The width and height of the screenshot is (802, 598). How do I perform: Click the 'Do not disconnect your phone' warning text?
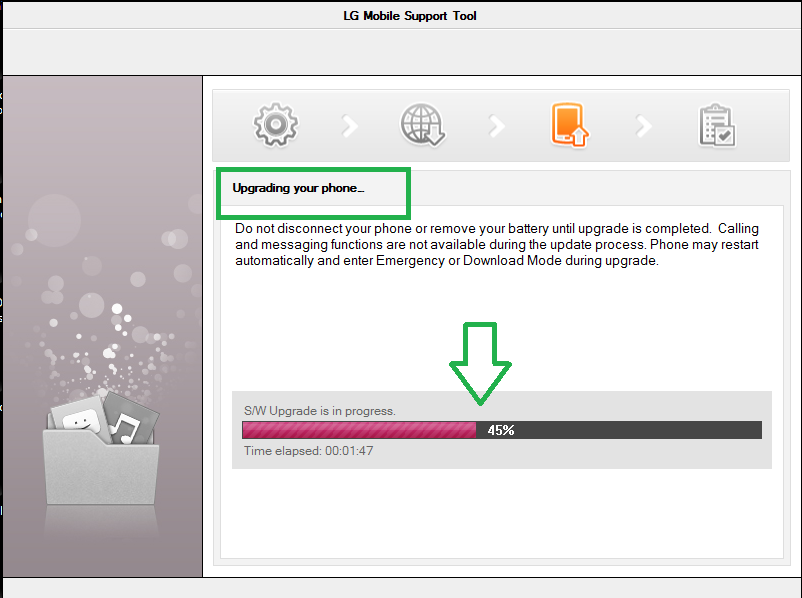pos(497,245)
